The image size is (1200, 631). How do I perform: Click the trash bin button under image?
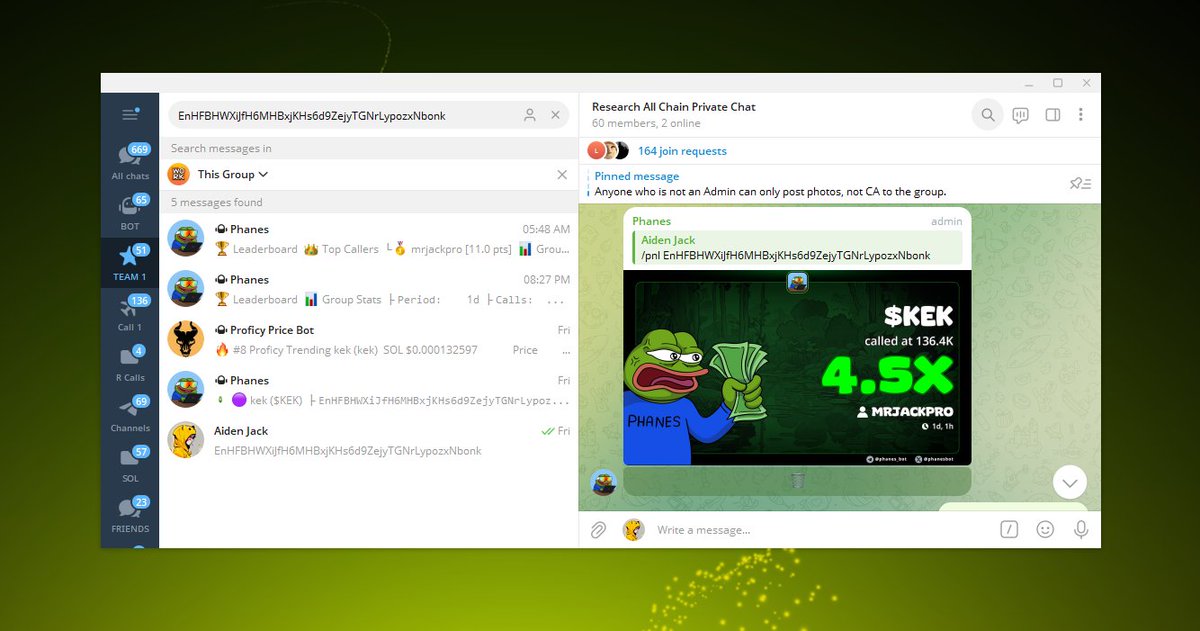pos(797,481)
